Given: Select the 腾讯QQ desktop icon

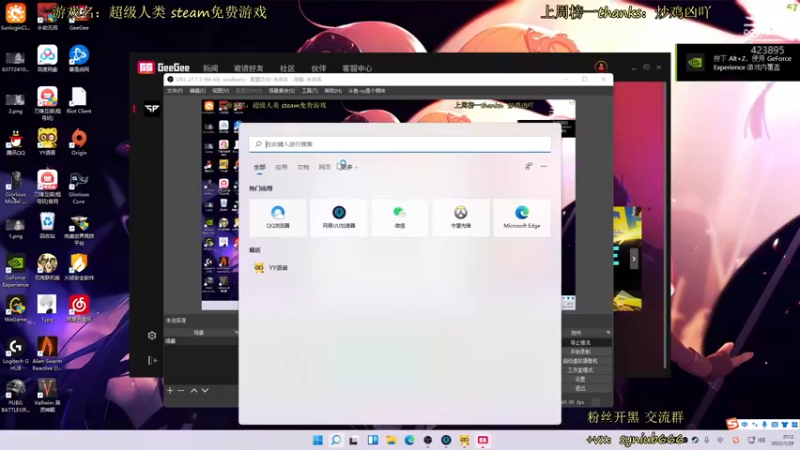Looking at the screenshot, I should tap(15, 142).
